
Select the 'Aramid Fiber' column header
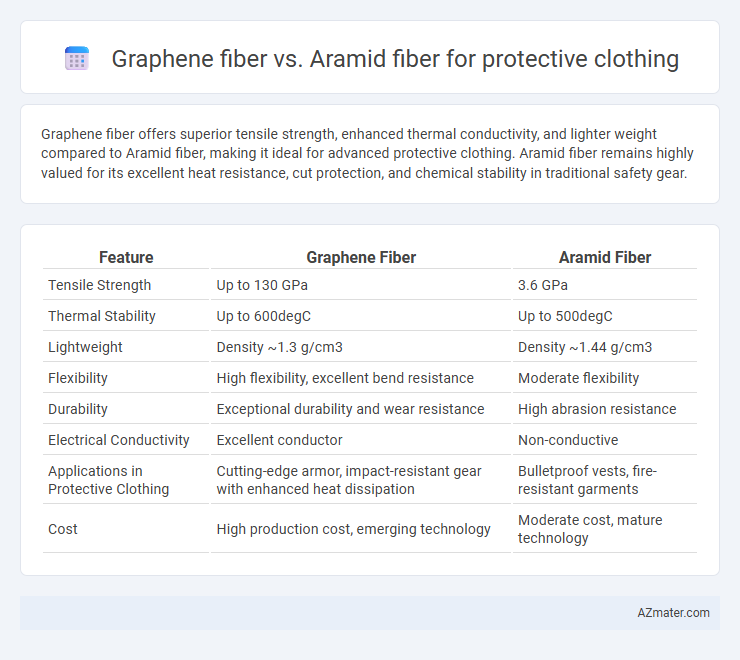click(x=605, y=257)
